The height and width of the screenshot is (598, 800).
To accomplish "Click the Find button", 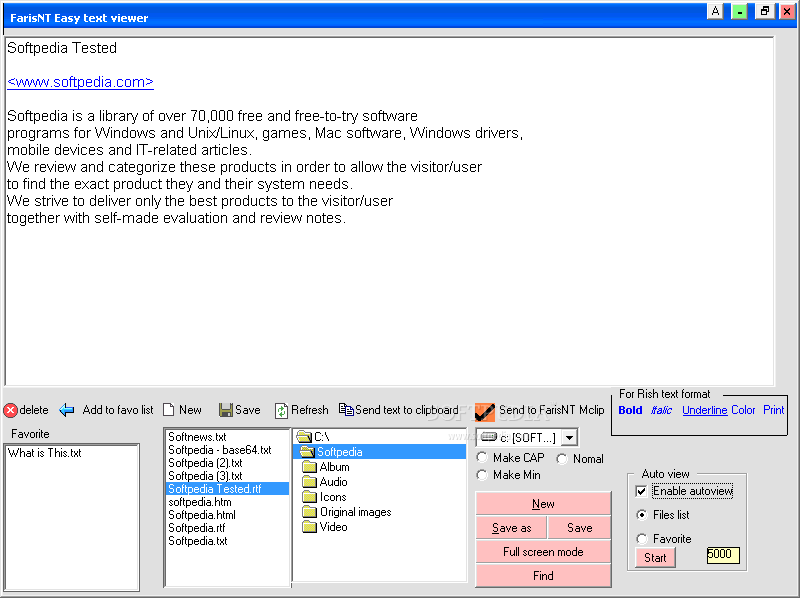I will tap(543, 576).
